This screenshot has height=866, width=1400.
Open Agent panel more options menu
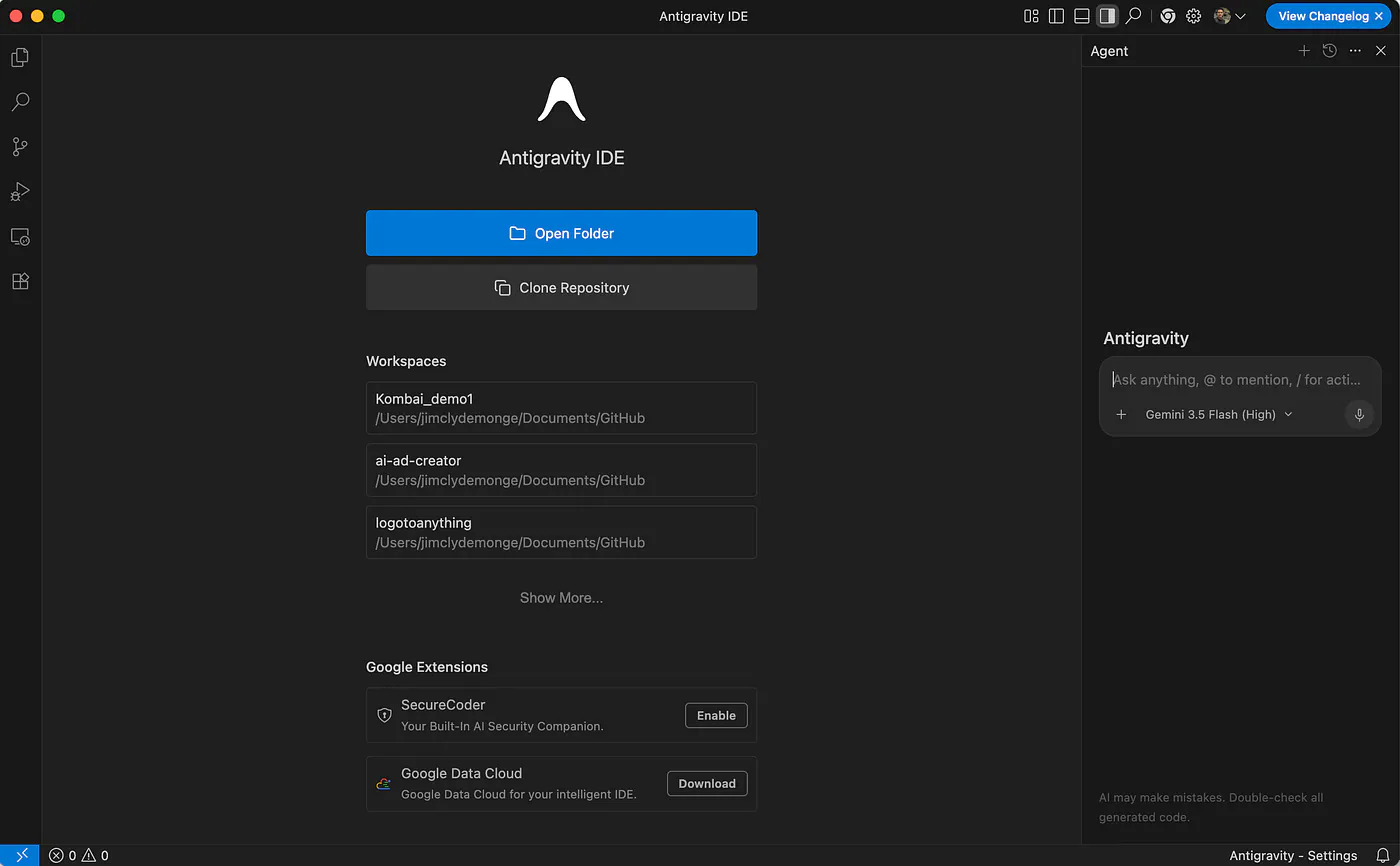click(1355, 51)
